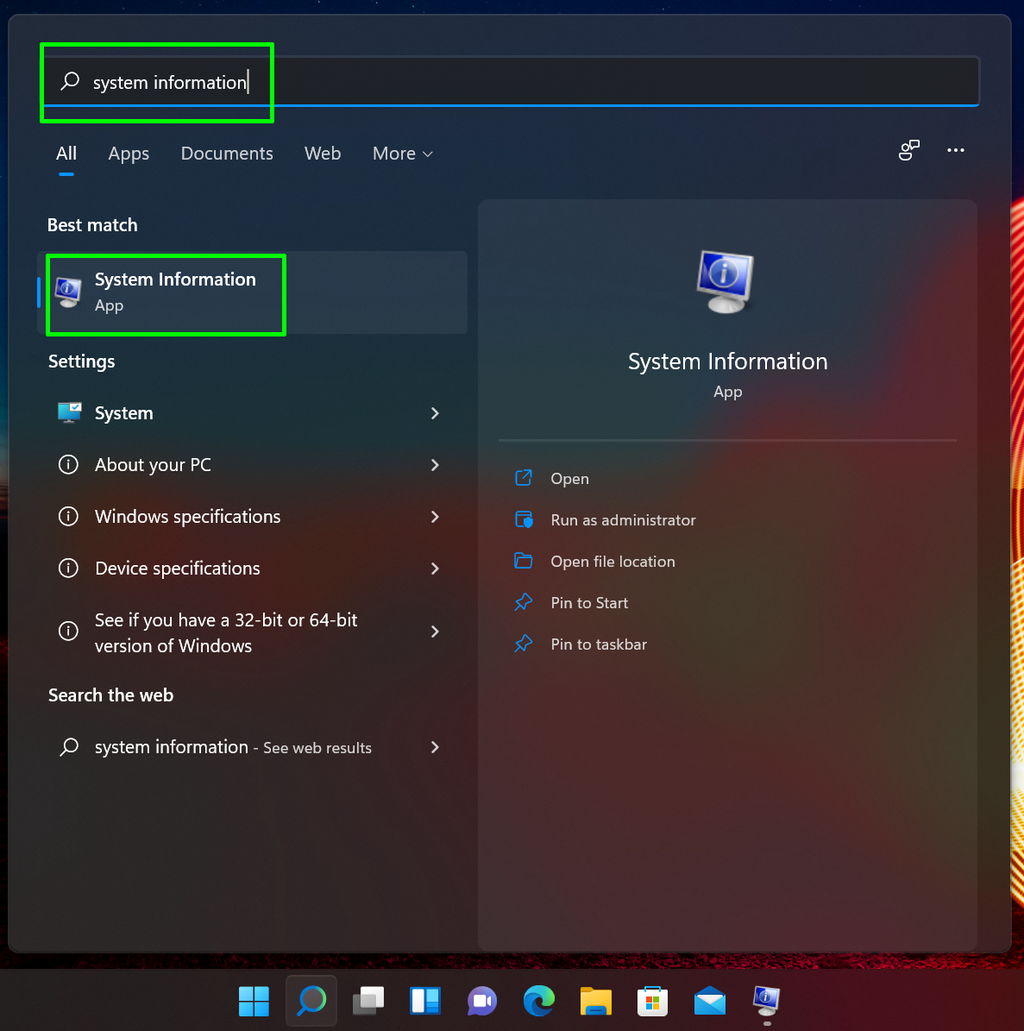This screenshot has width=1024, height=1031.
Task: Expand the More filter dropdown
Action: (402, 153)
